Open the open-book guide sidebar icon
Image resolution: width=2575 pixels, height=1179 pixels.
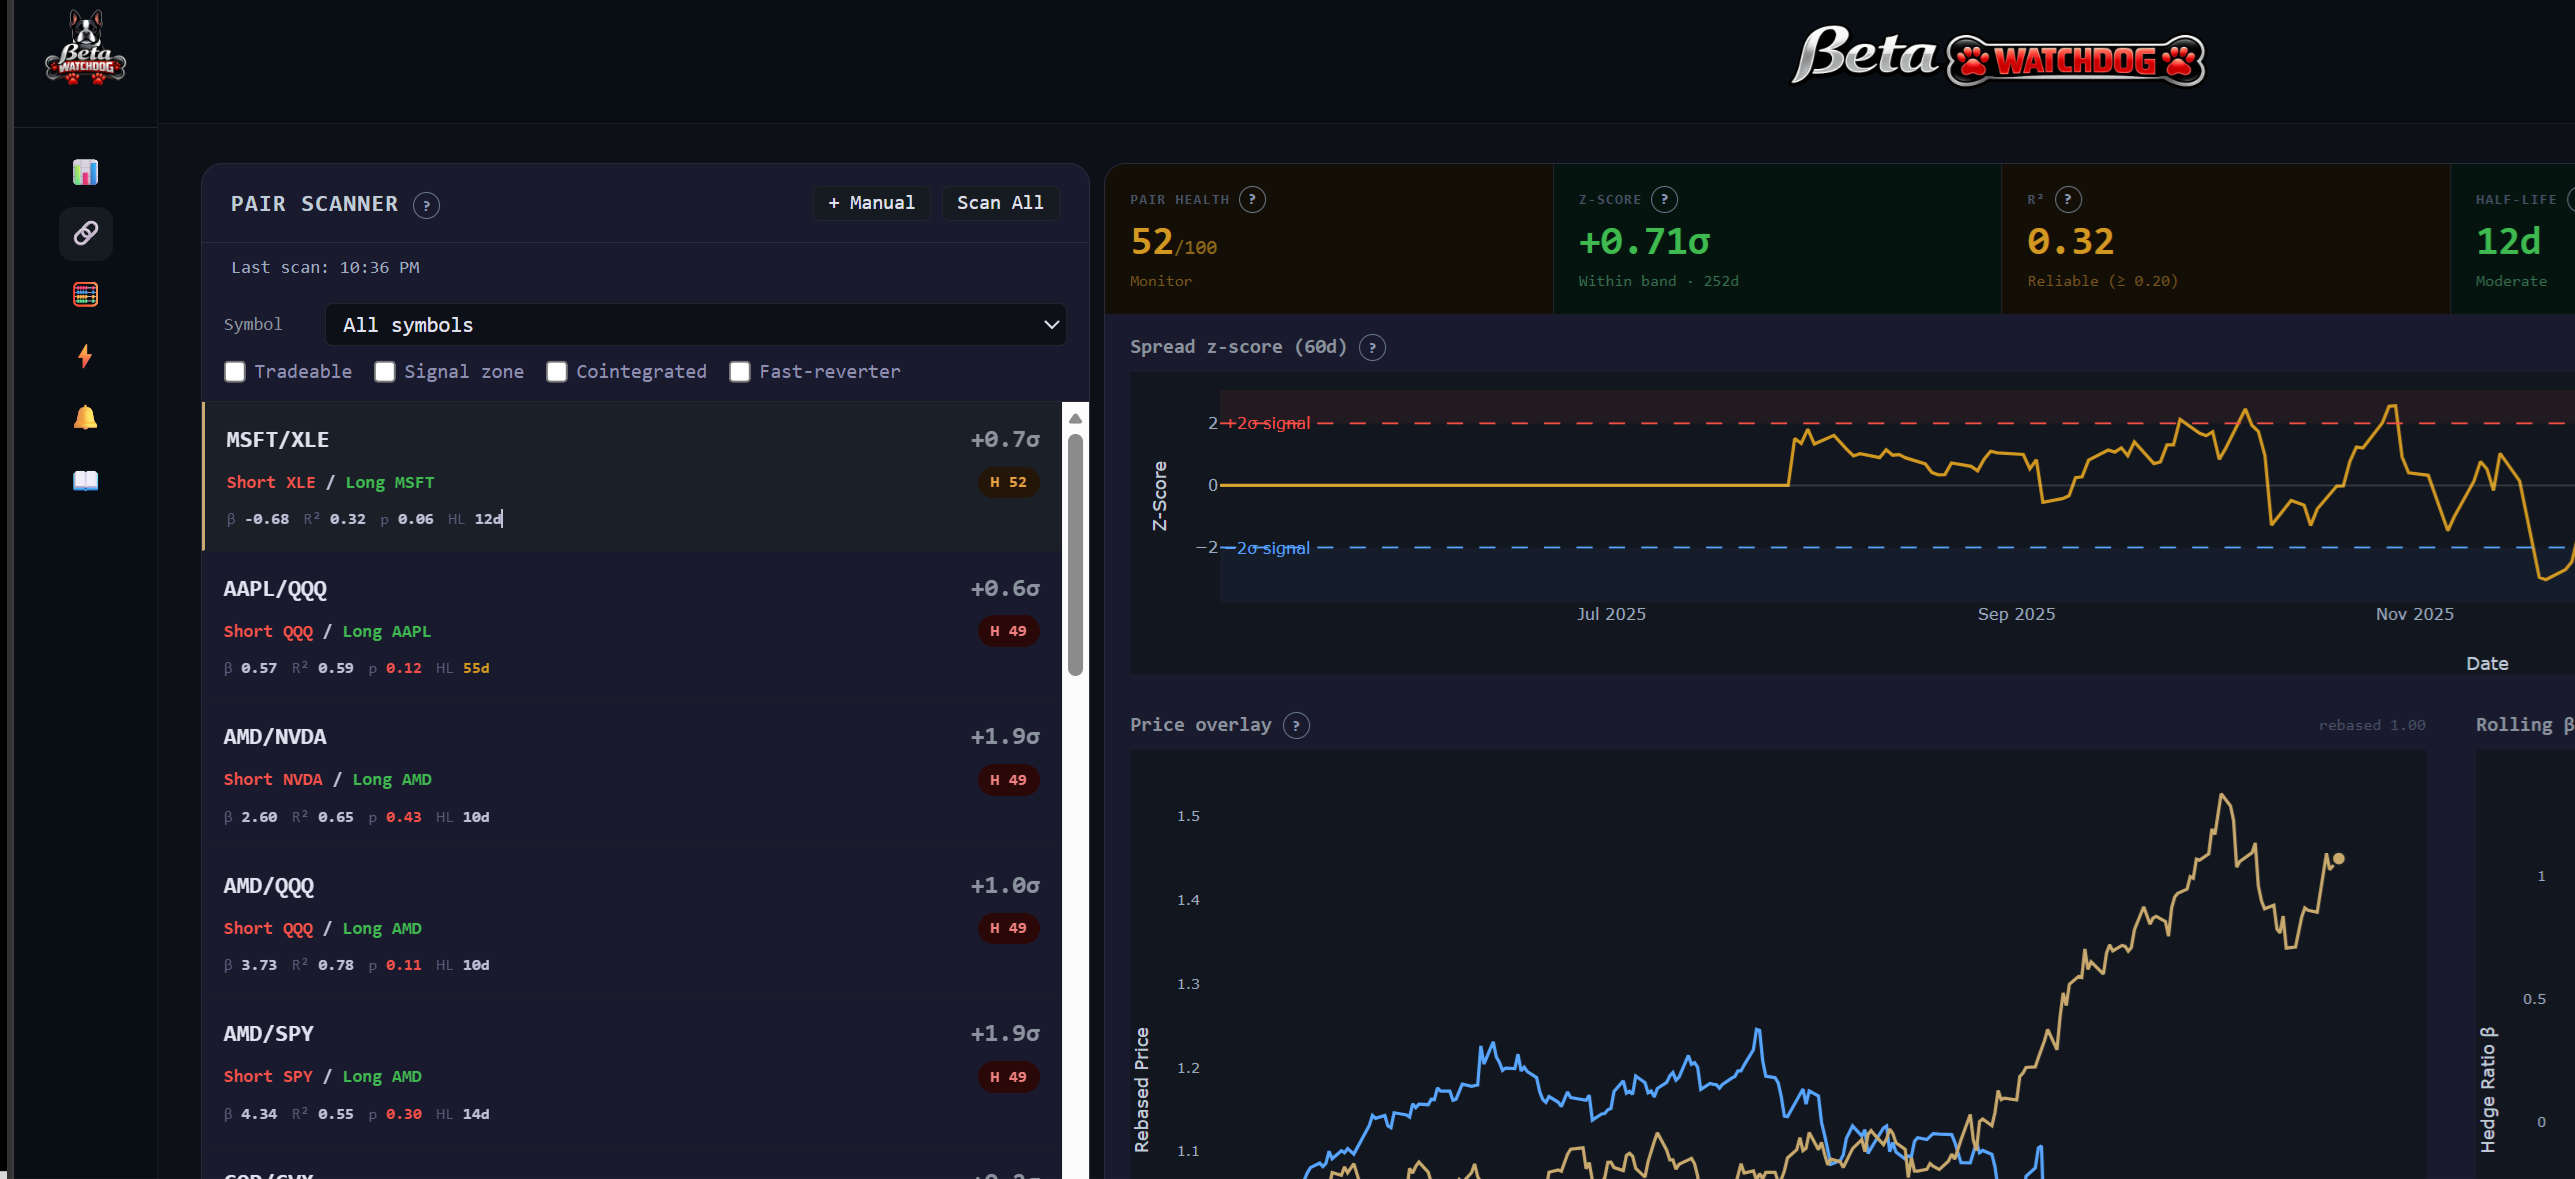point(86,480)
